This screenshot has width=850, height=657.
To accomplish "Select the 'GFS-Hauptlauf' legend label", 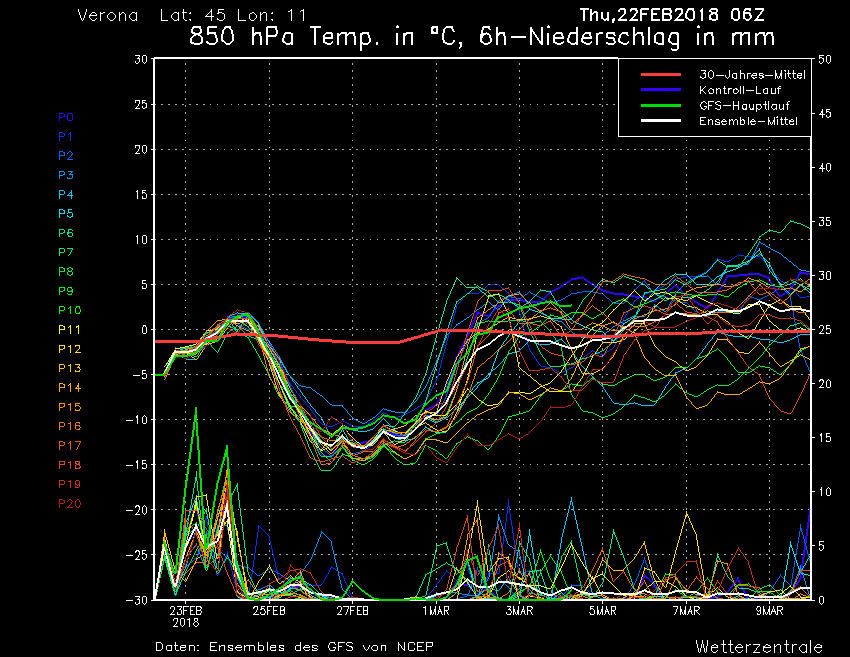I will [744, 105].
